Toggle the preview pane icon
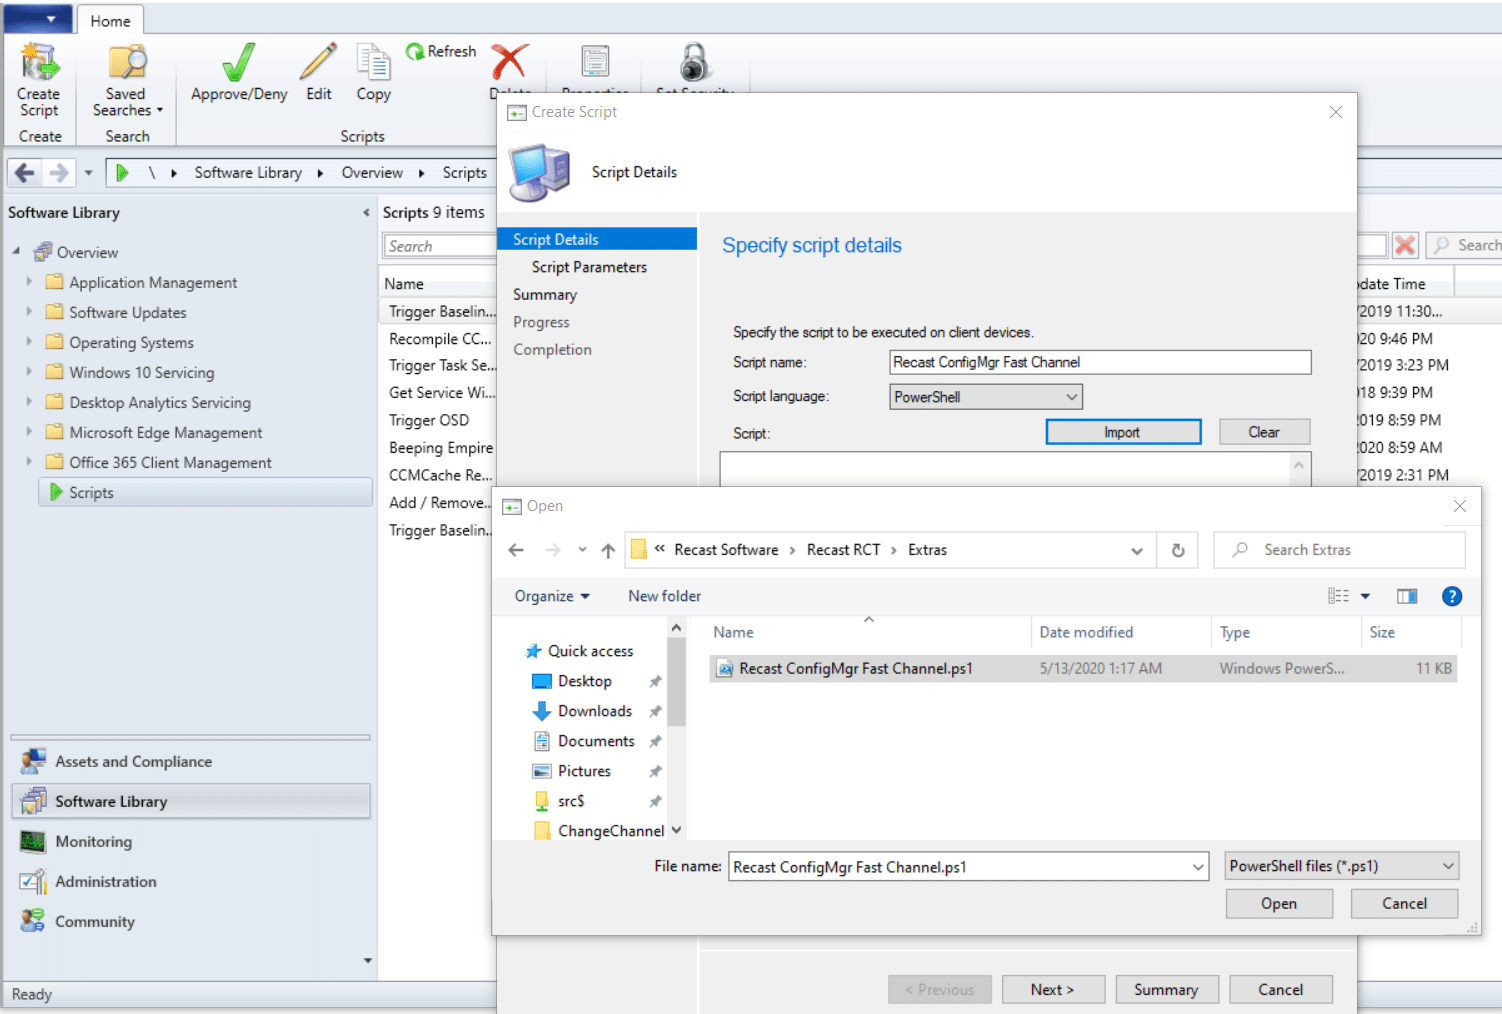 point(1406,596)
